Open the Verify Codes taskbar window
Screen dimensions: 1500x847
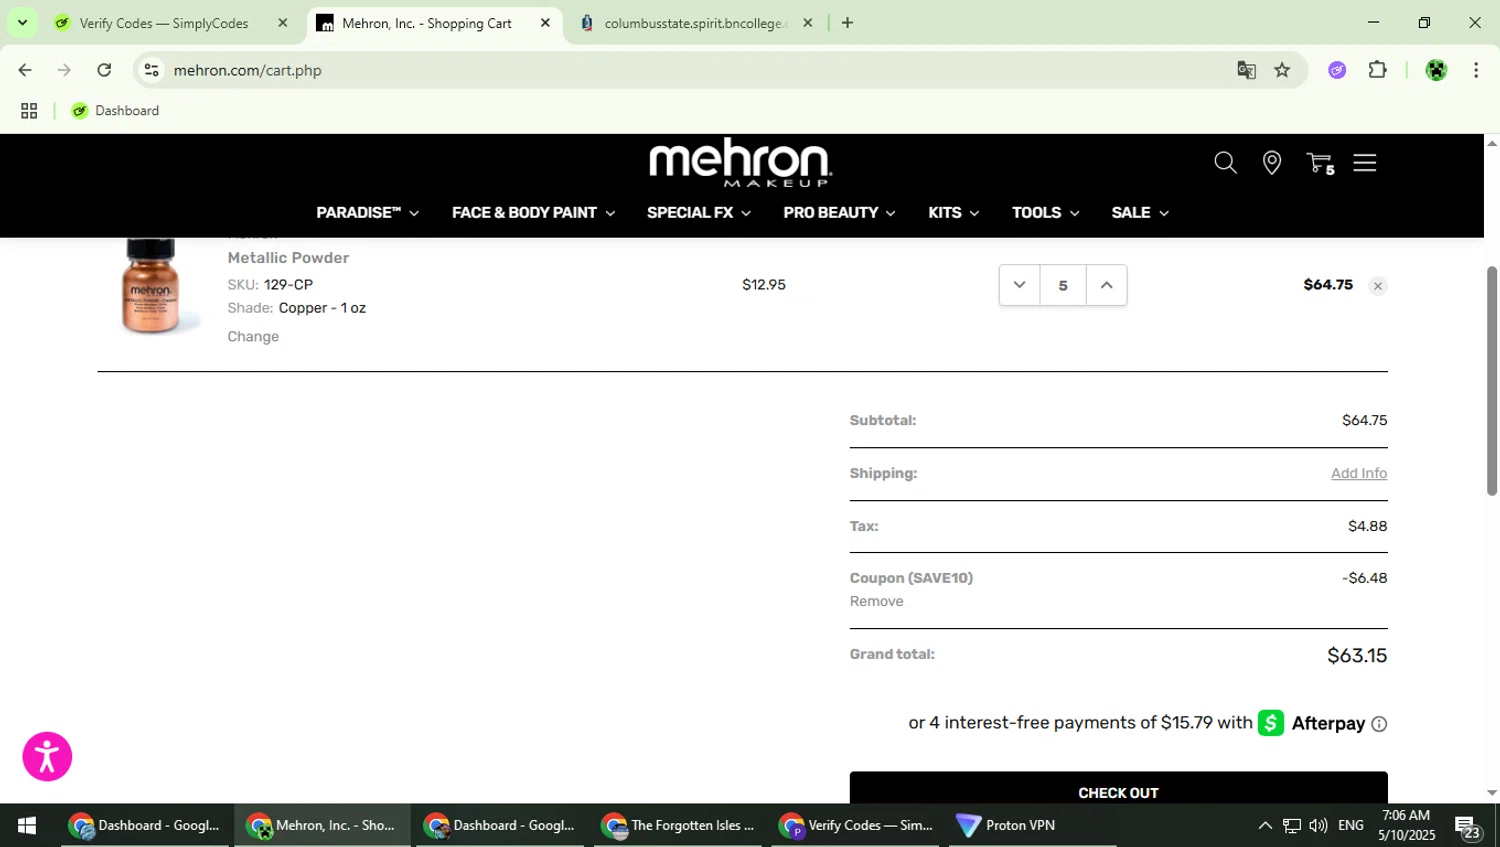[857, 826]
